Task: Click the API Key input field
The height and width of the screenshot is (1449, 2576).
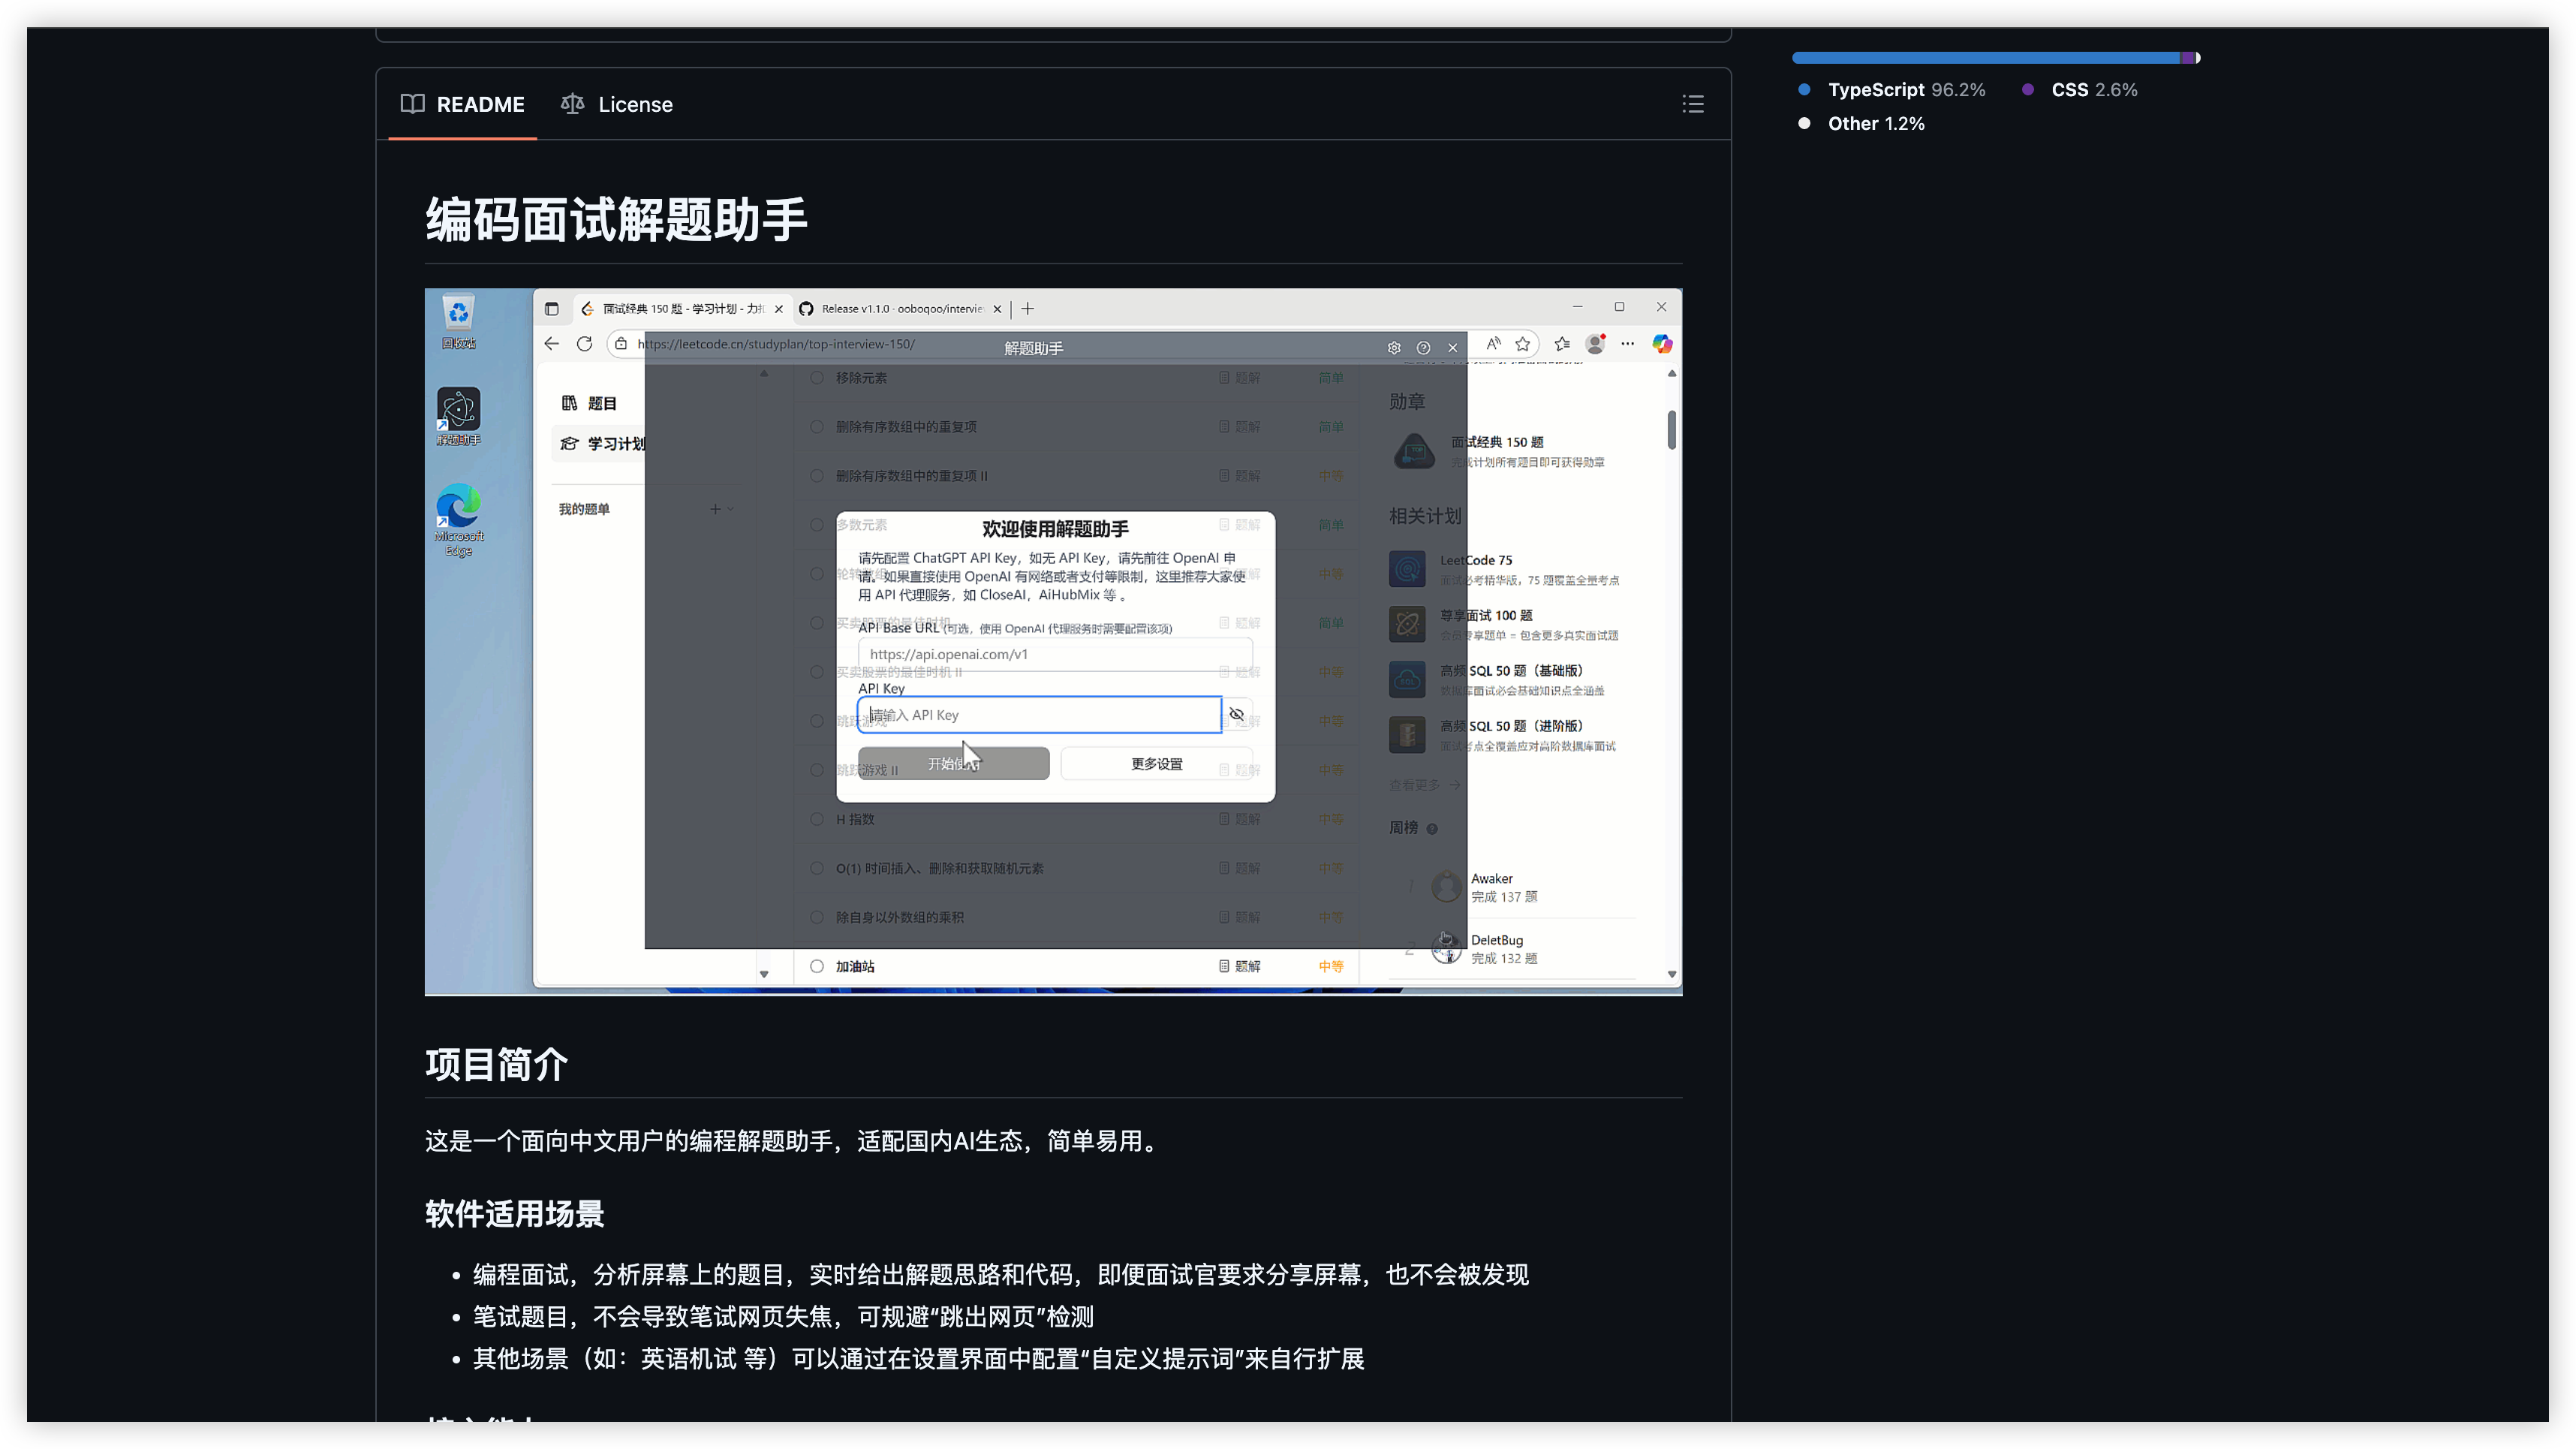Action: [1040, 715]
